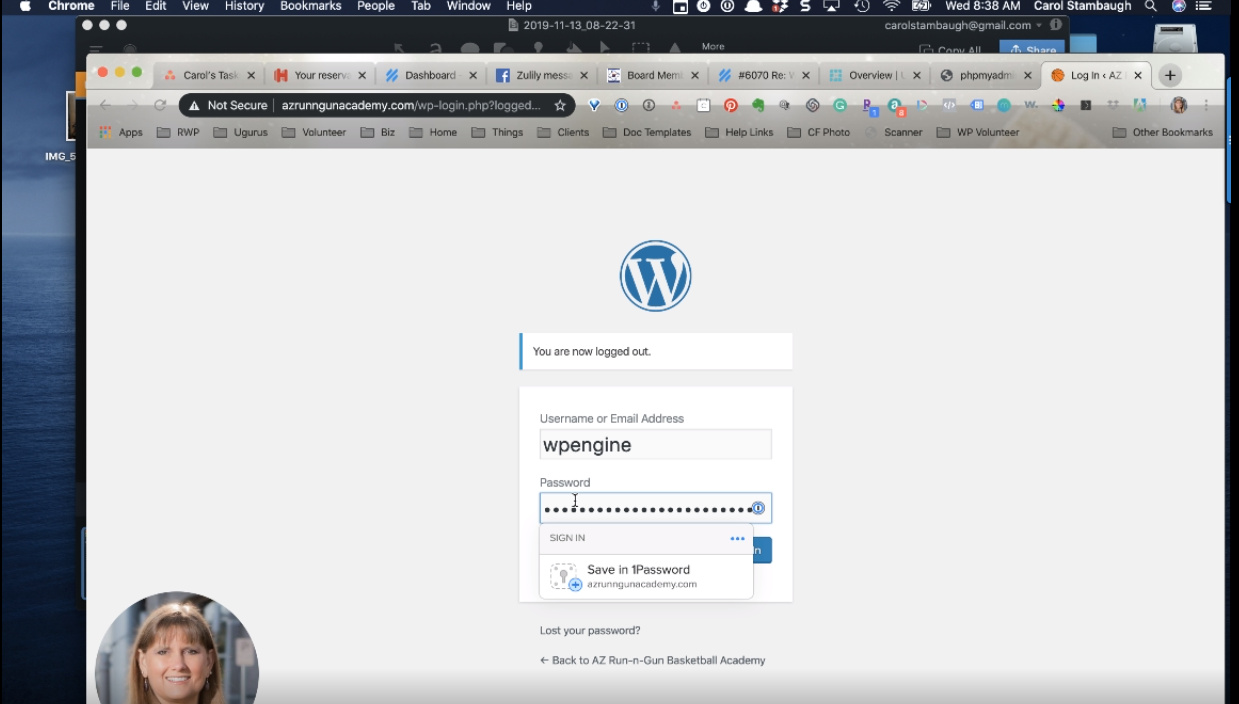
Task: Click the color wheel extension icon
Action: coord(1058,105)
